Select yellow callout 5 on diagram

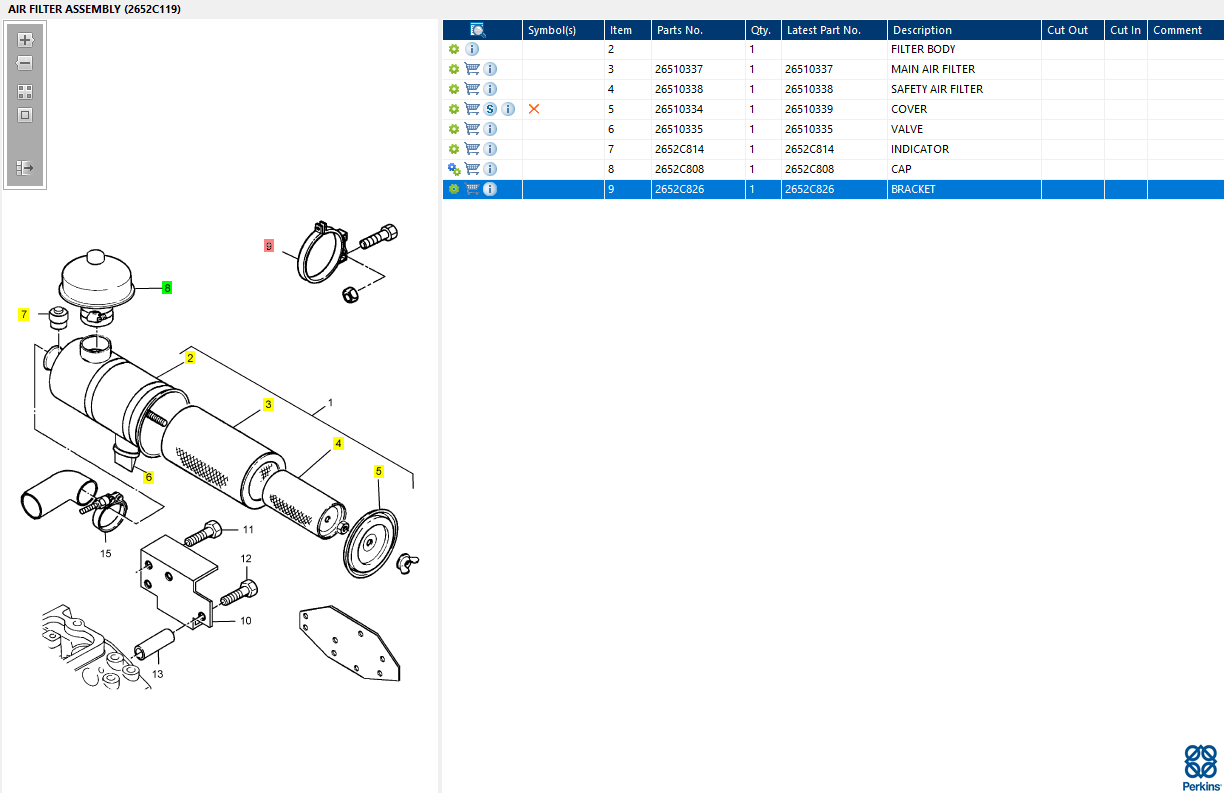(379, 471)
